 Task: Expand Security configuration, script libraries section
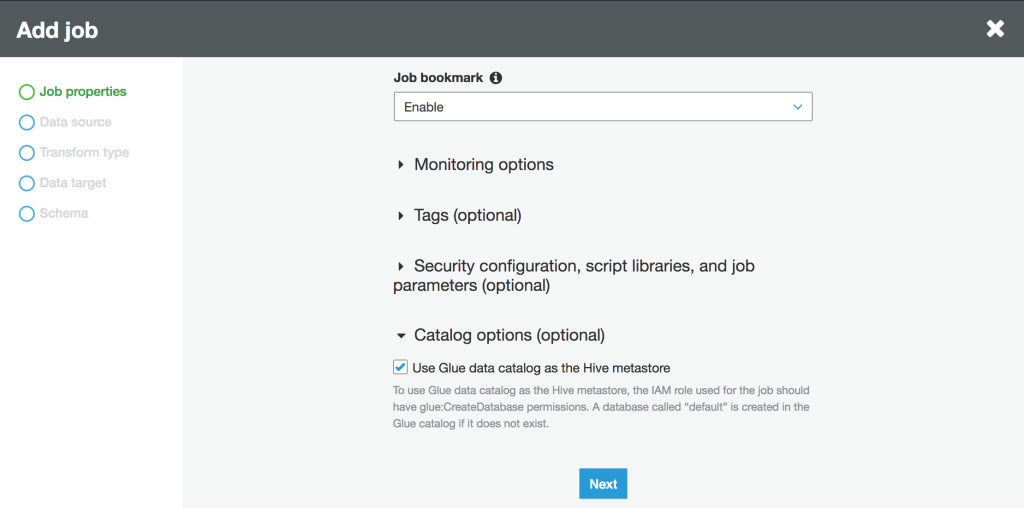click(x=574, y=276)
